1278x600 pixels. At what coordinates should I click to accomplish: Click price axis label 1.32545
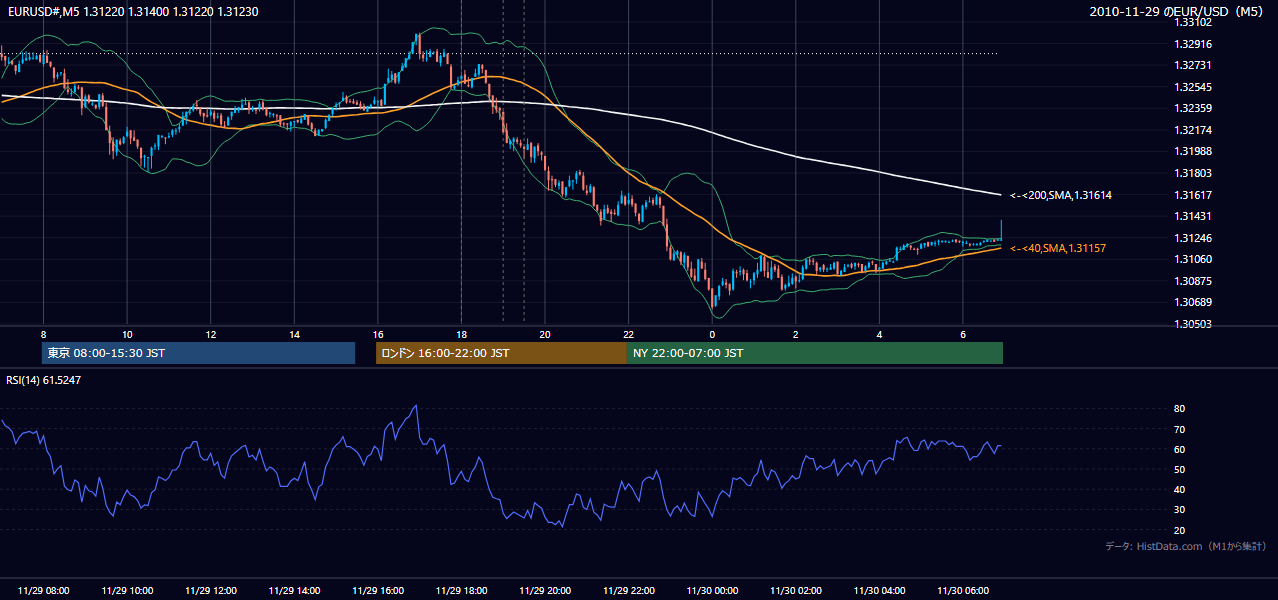pyautogui.click(x=1192, y=87)
